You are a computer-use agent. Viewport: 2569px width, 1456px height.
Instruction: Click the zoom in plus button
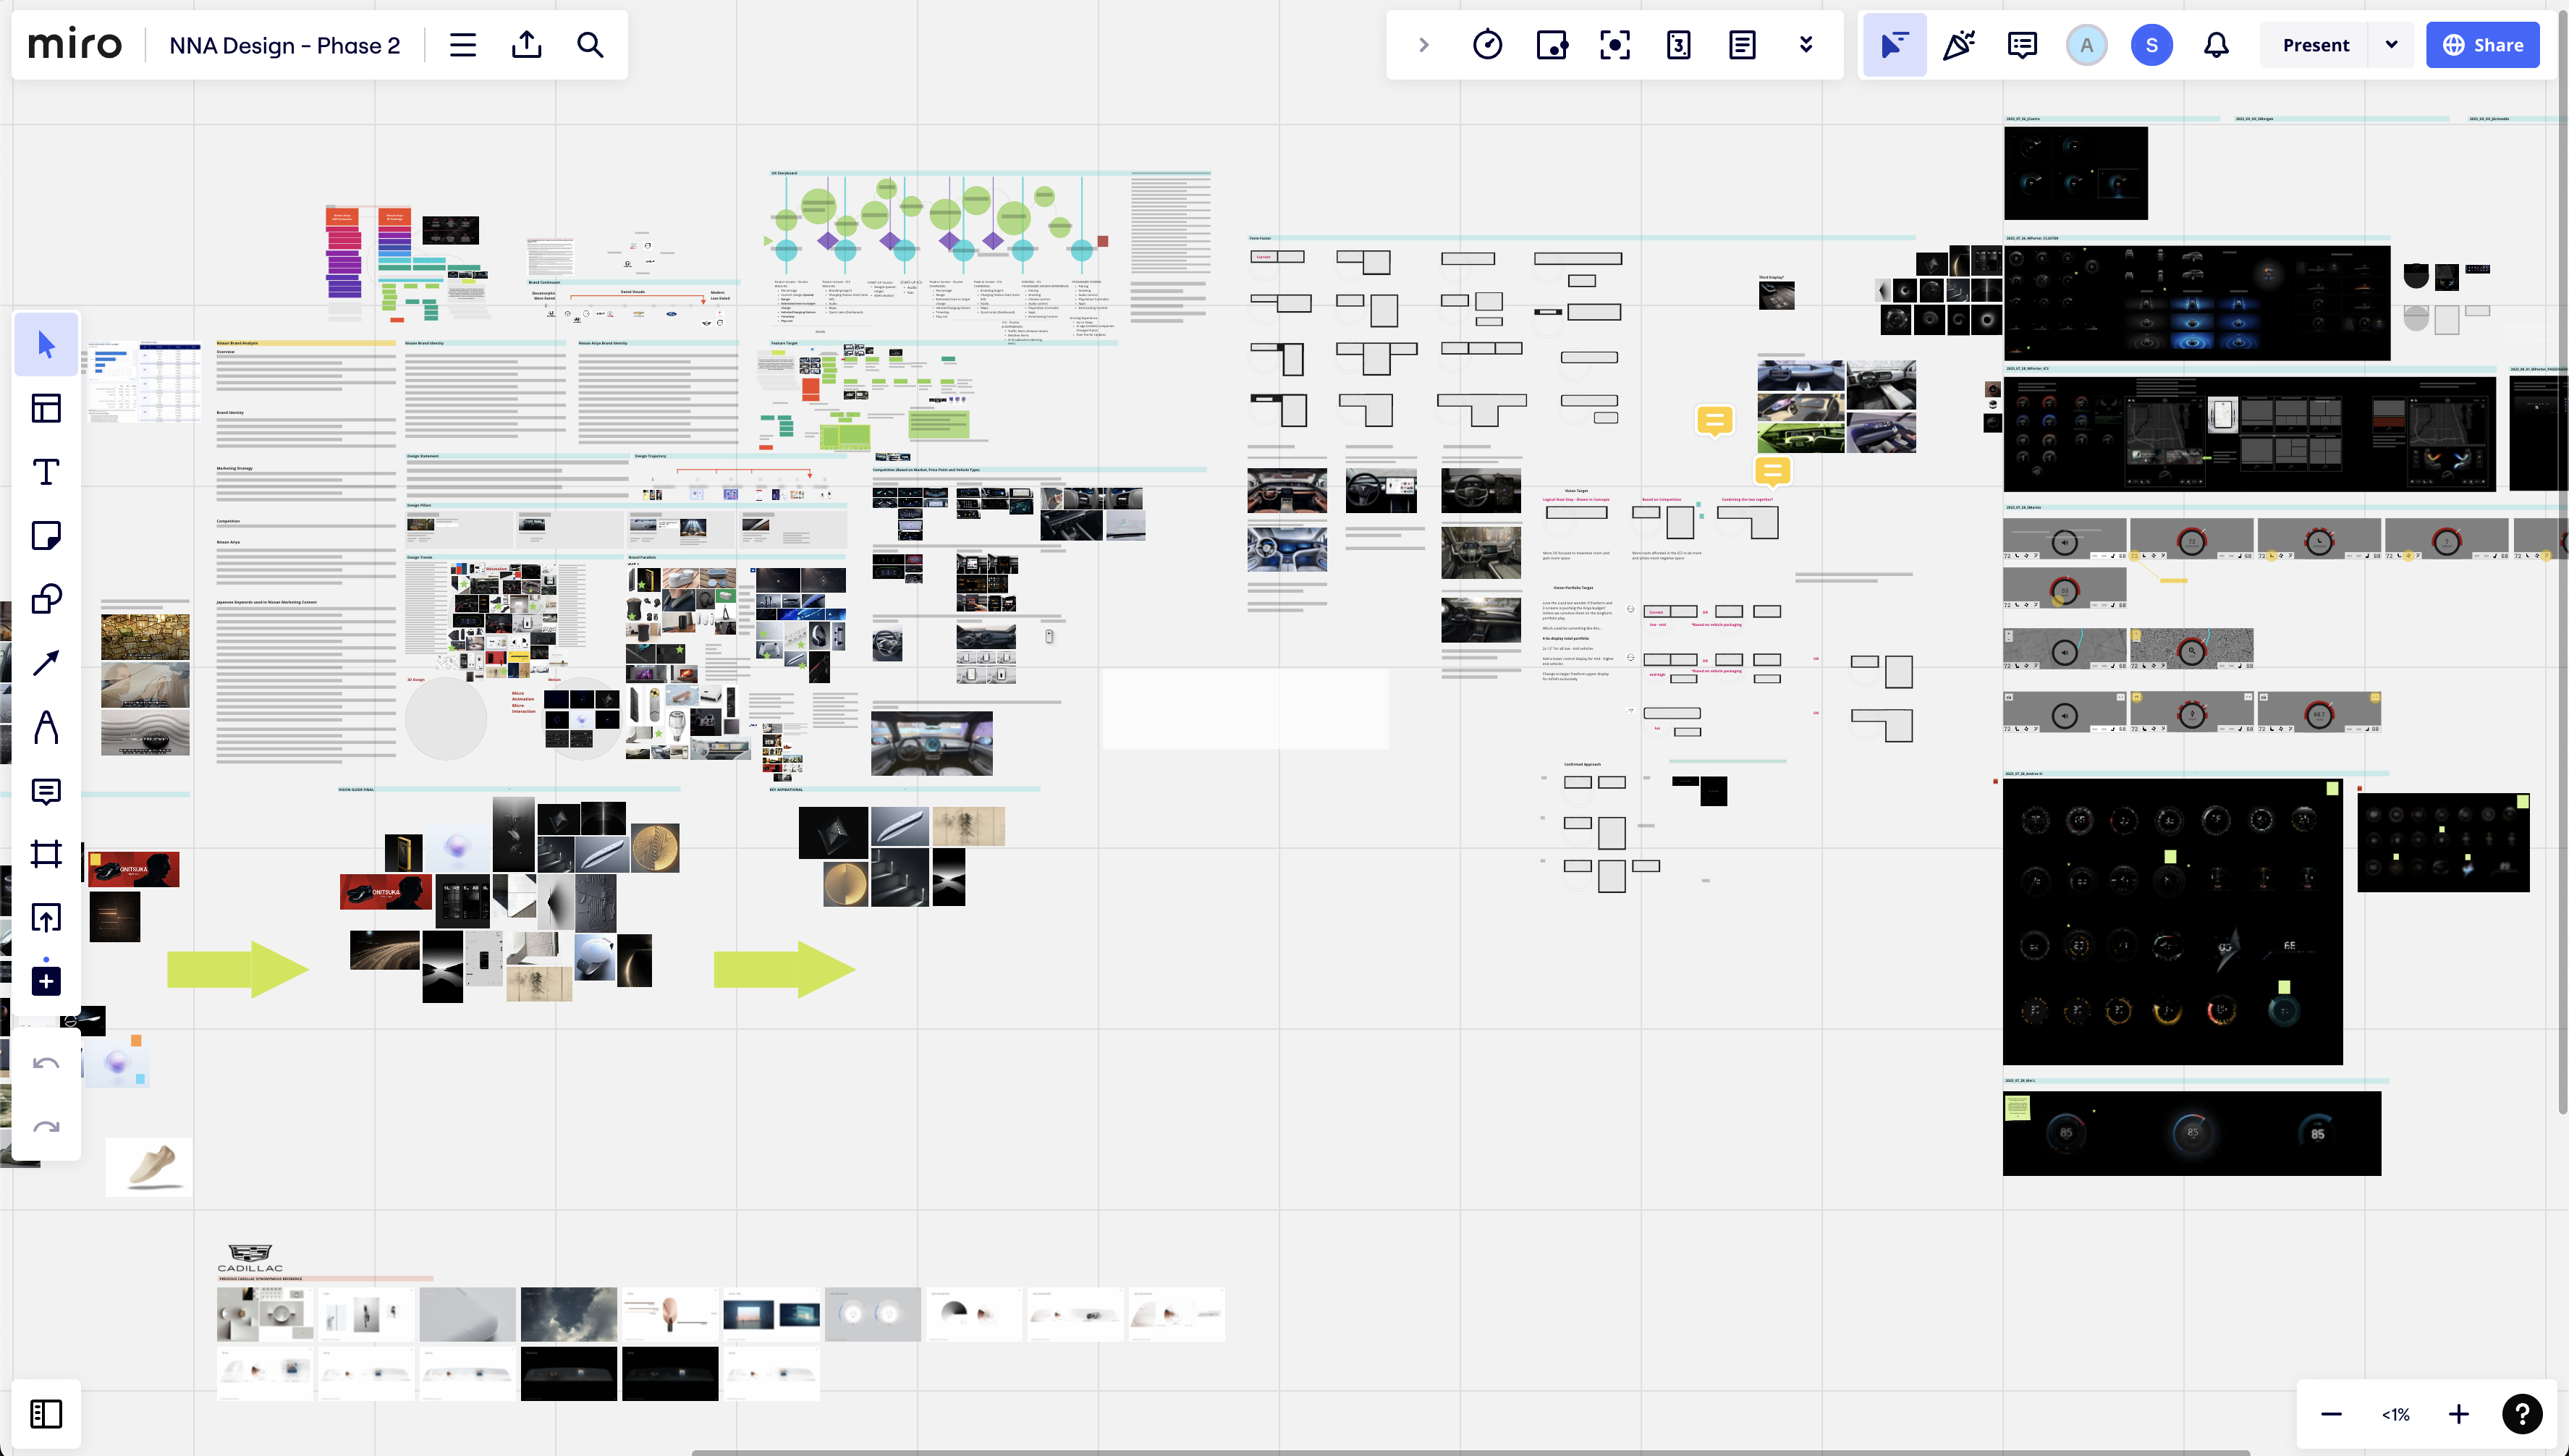pos(2459,1414)
